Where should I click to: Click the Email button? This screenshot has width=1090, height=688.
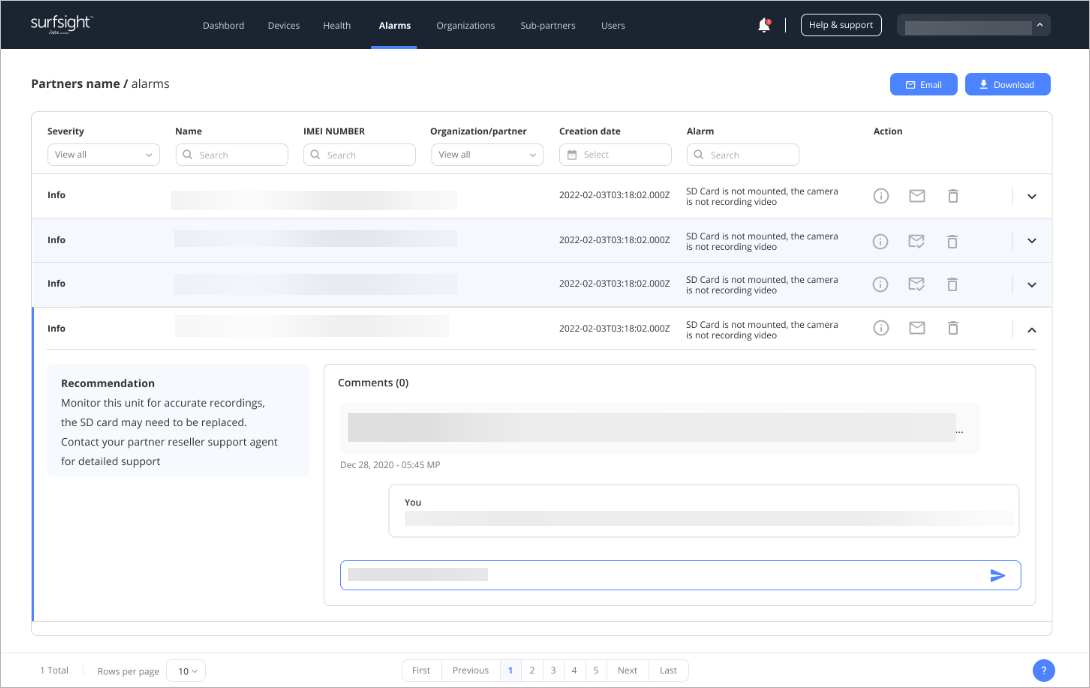pyautogui.click(x=923, y=84)
